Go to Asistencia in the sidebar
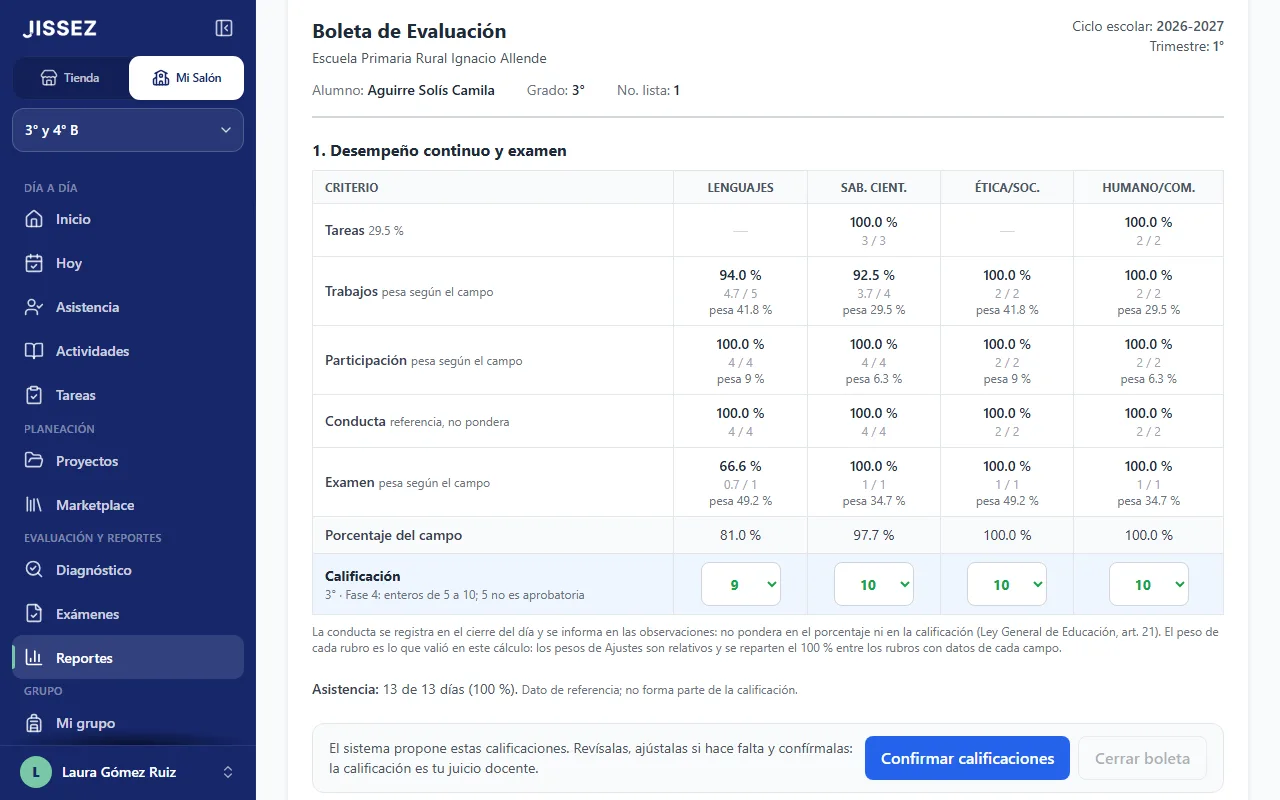This screenshot has width=1280, height=800. click(128, 307)
